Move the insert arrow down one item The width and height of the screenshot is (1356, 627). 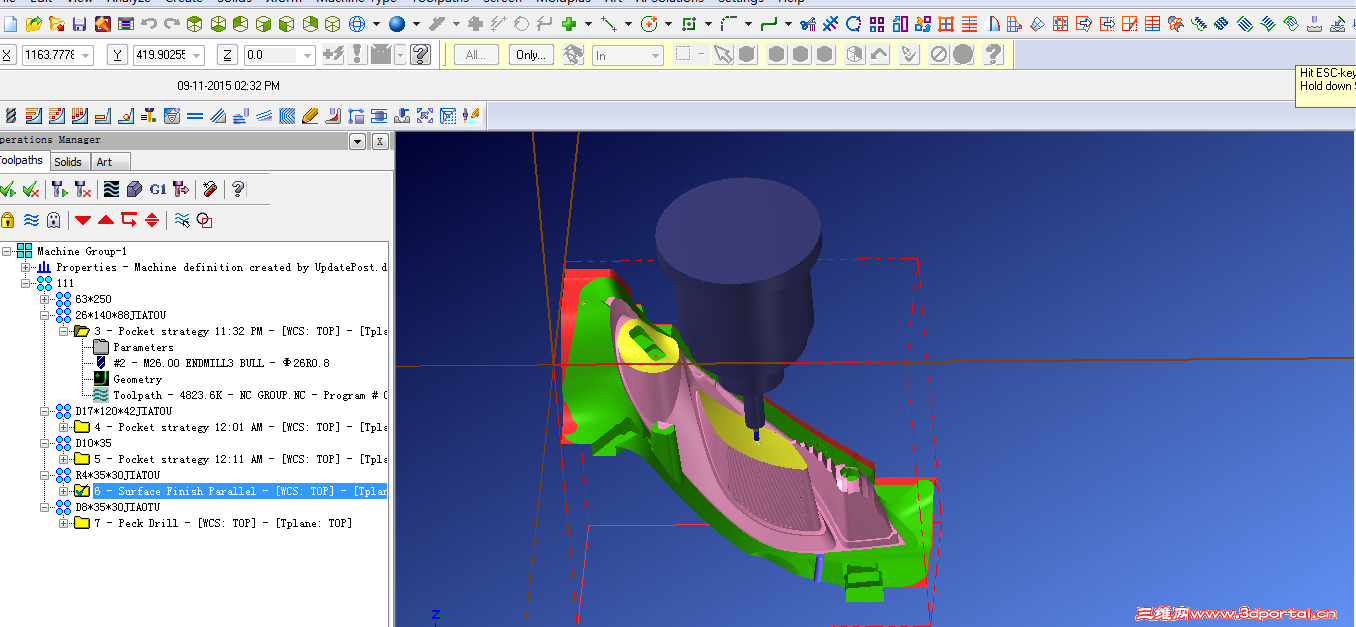pos(83,220)
